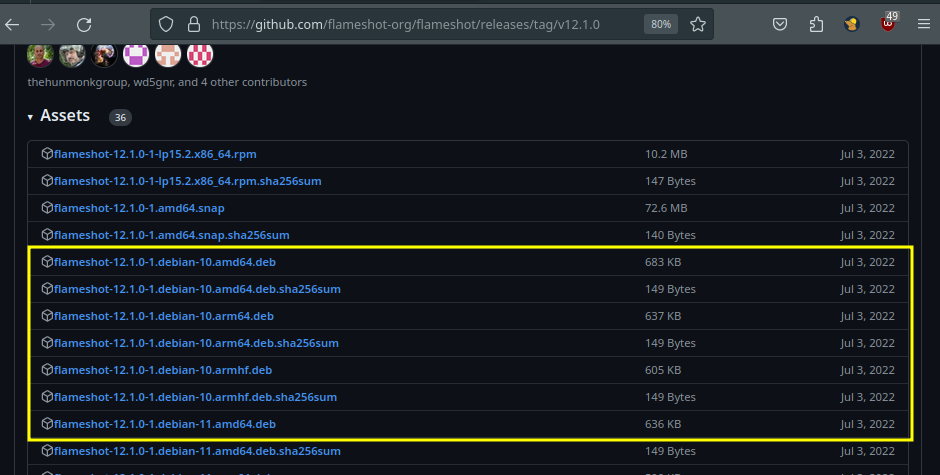Download the lp15.2.x86_64.rpm package
The height and width of the screenshot is (475, 940).
coord(155,154)
